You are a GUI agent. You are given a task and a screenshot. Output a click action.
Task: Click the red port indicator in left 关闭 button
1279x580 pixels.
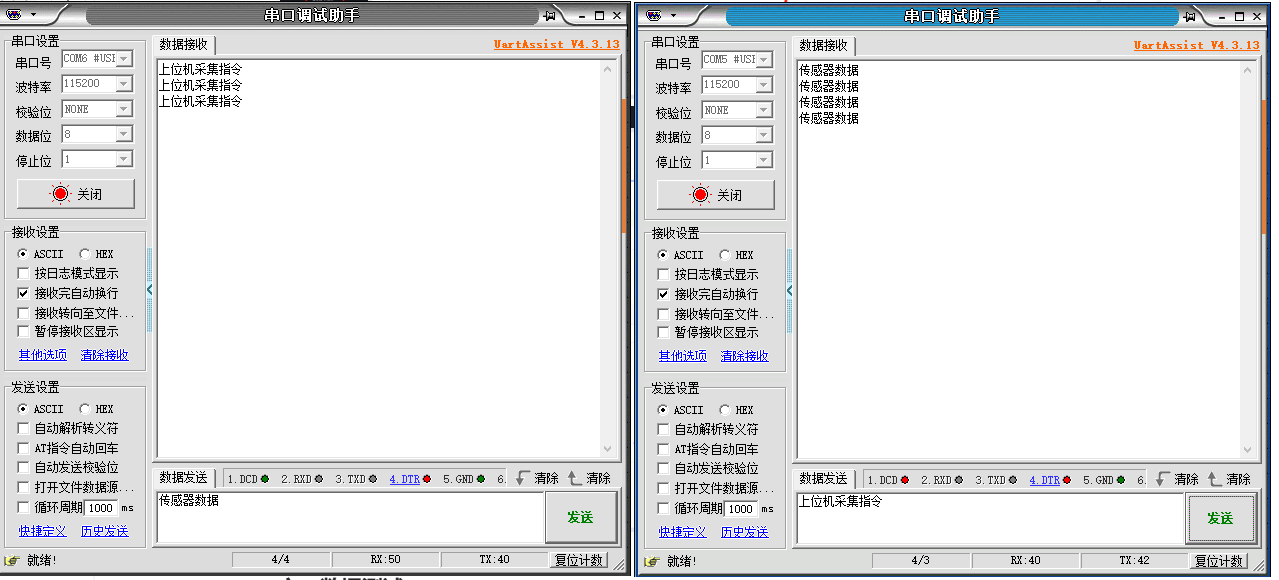coord(61,194)
